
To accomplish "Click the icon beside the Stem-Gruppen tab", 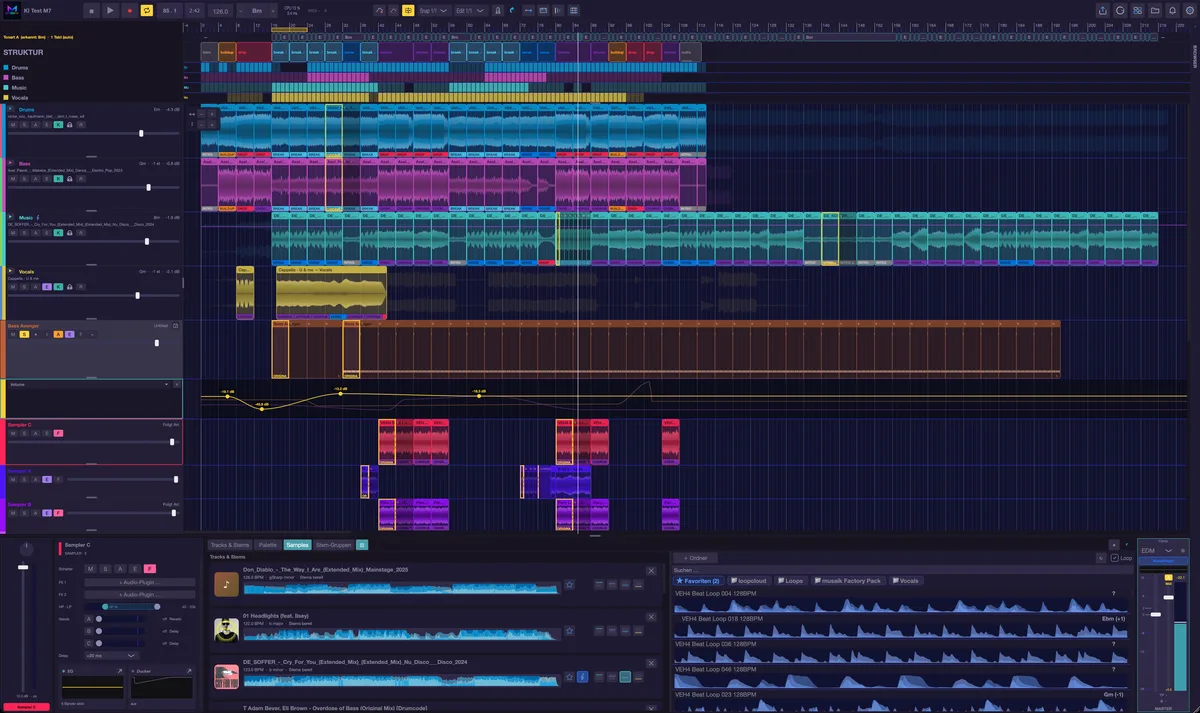I will (x=362, y=545).
